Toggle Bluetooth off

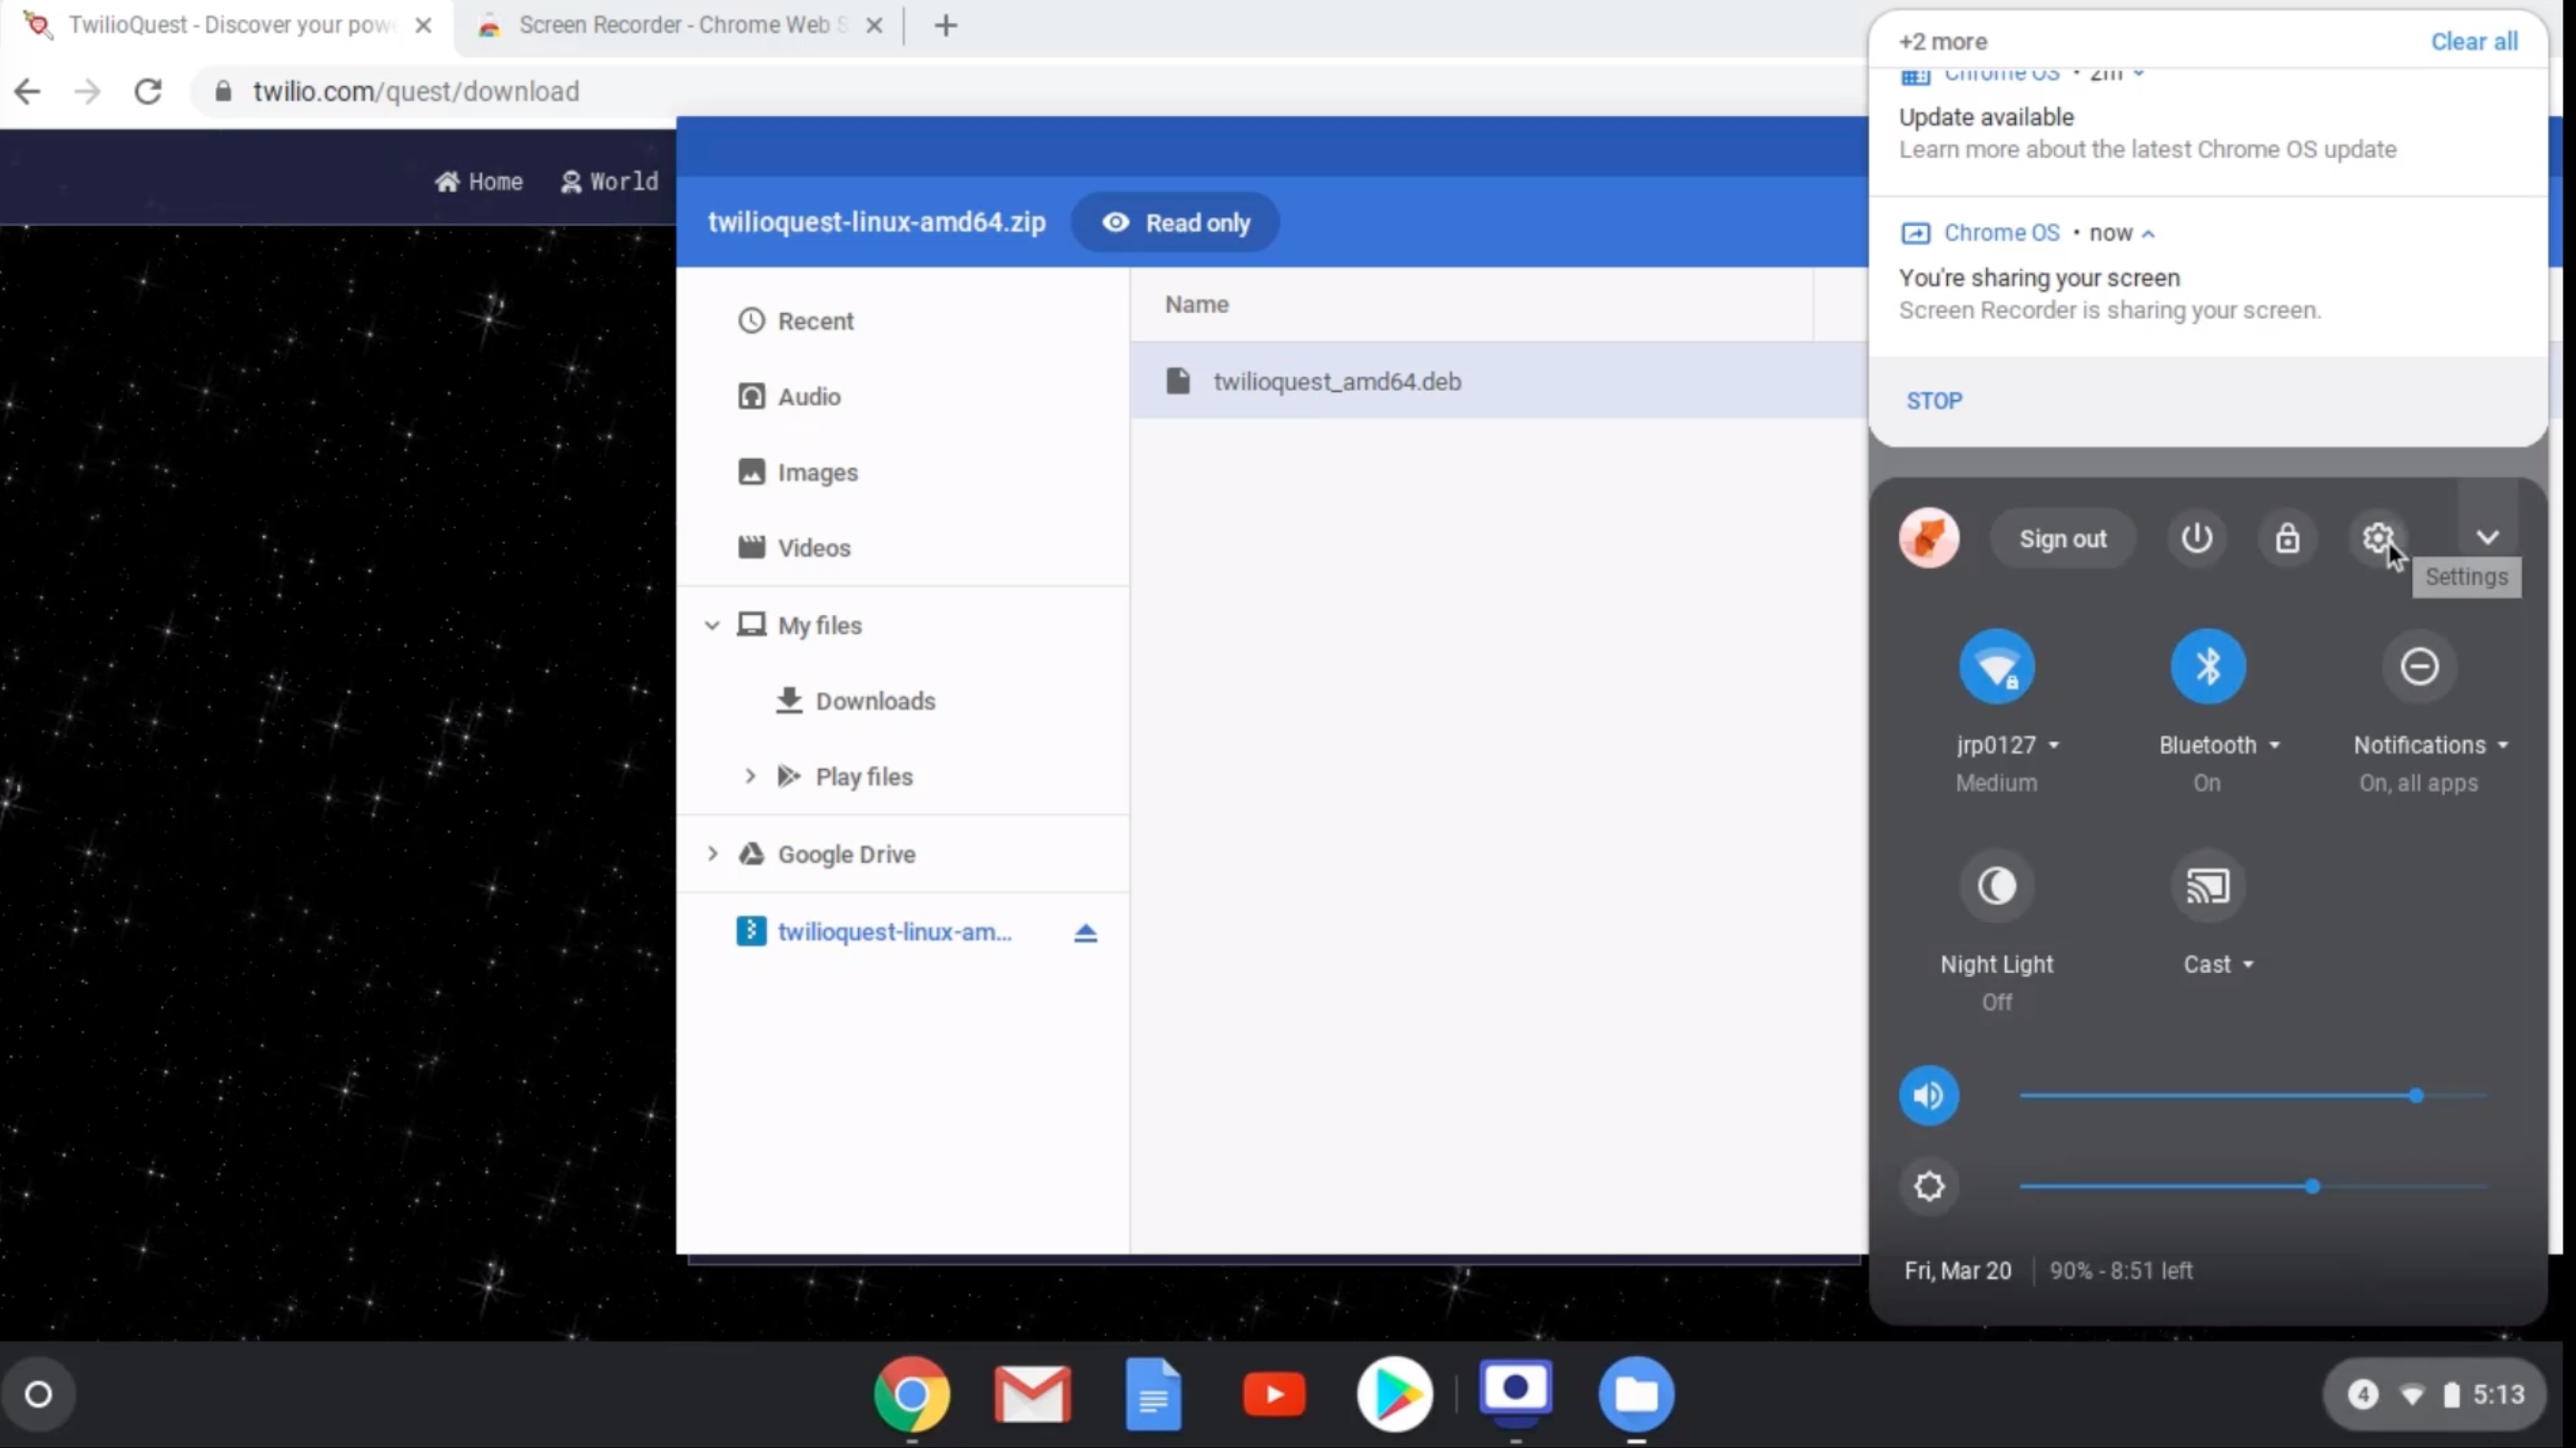point(2207,666)
